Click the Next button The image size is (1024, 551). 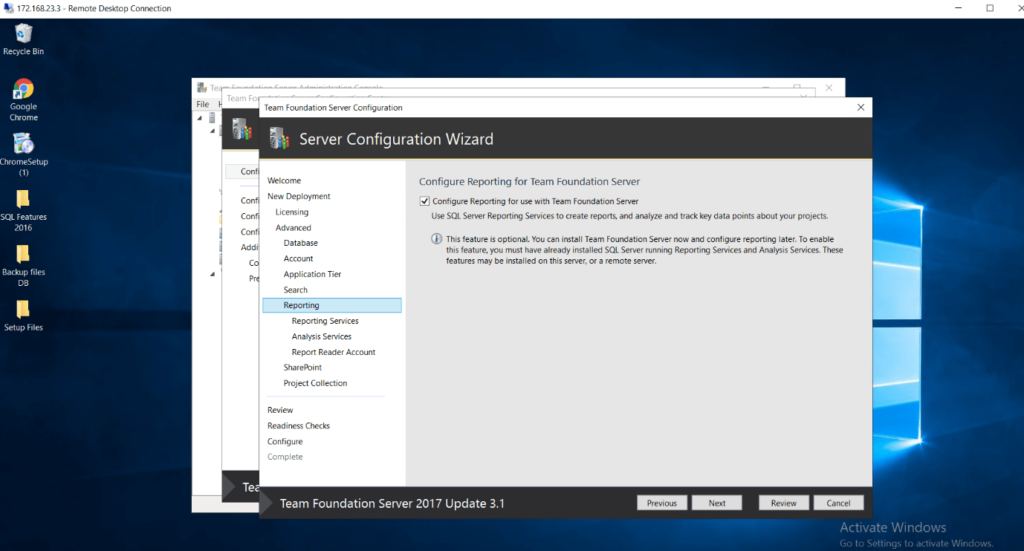[717, 503]
